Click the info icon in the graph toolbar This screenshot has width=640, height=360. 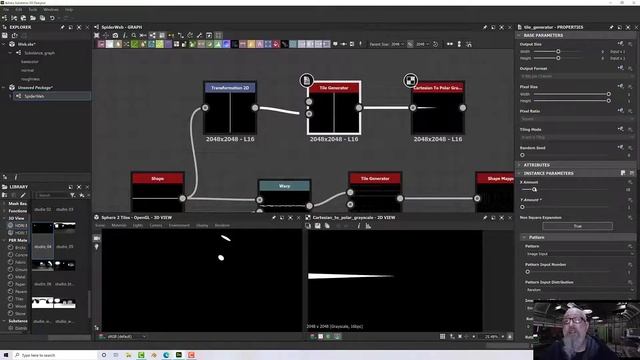[x=125, y=36]
